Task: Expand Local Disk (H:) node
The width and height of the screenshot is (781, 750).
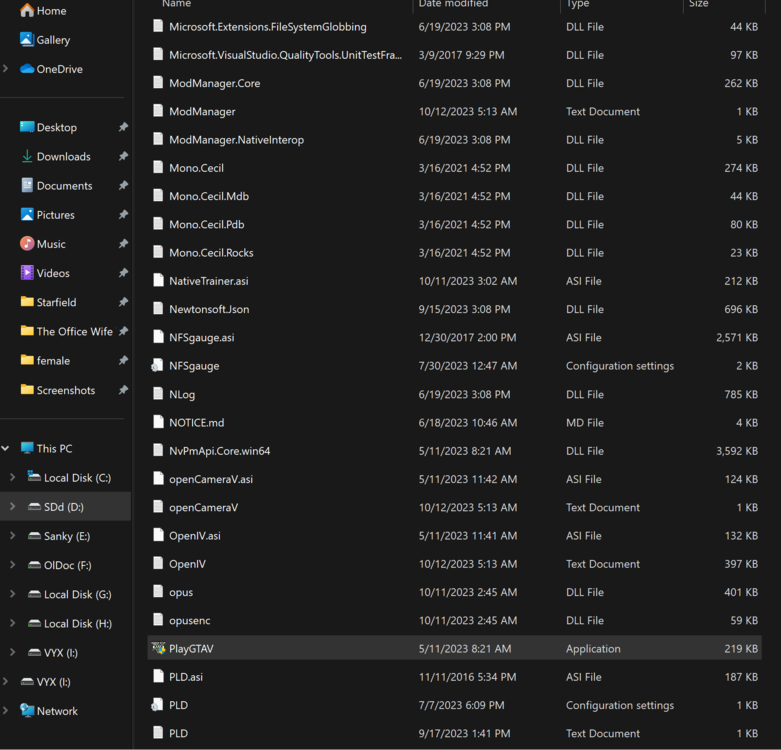Action: [x=12, y=623]
